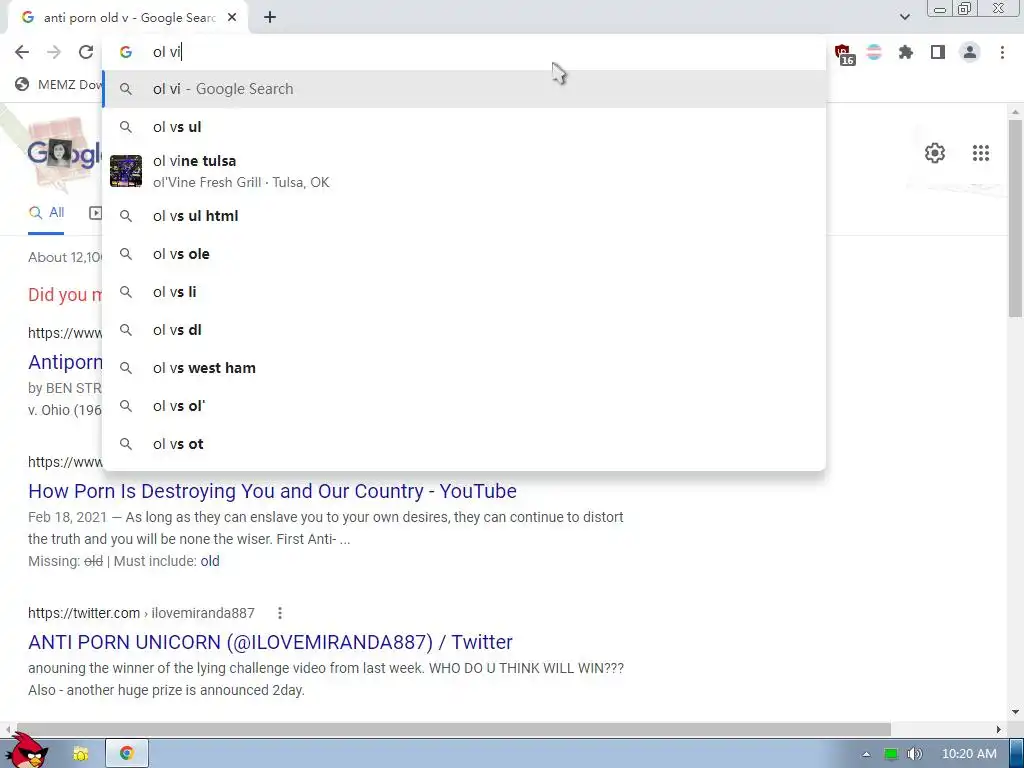Click the Angry Birds start button

coord(27,751)
